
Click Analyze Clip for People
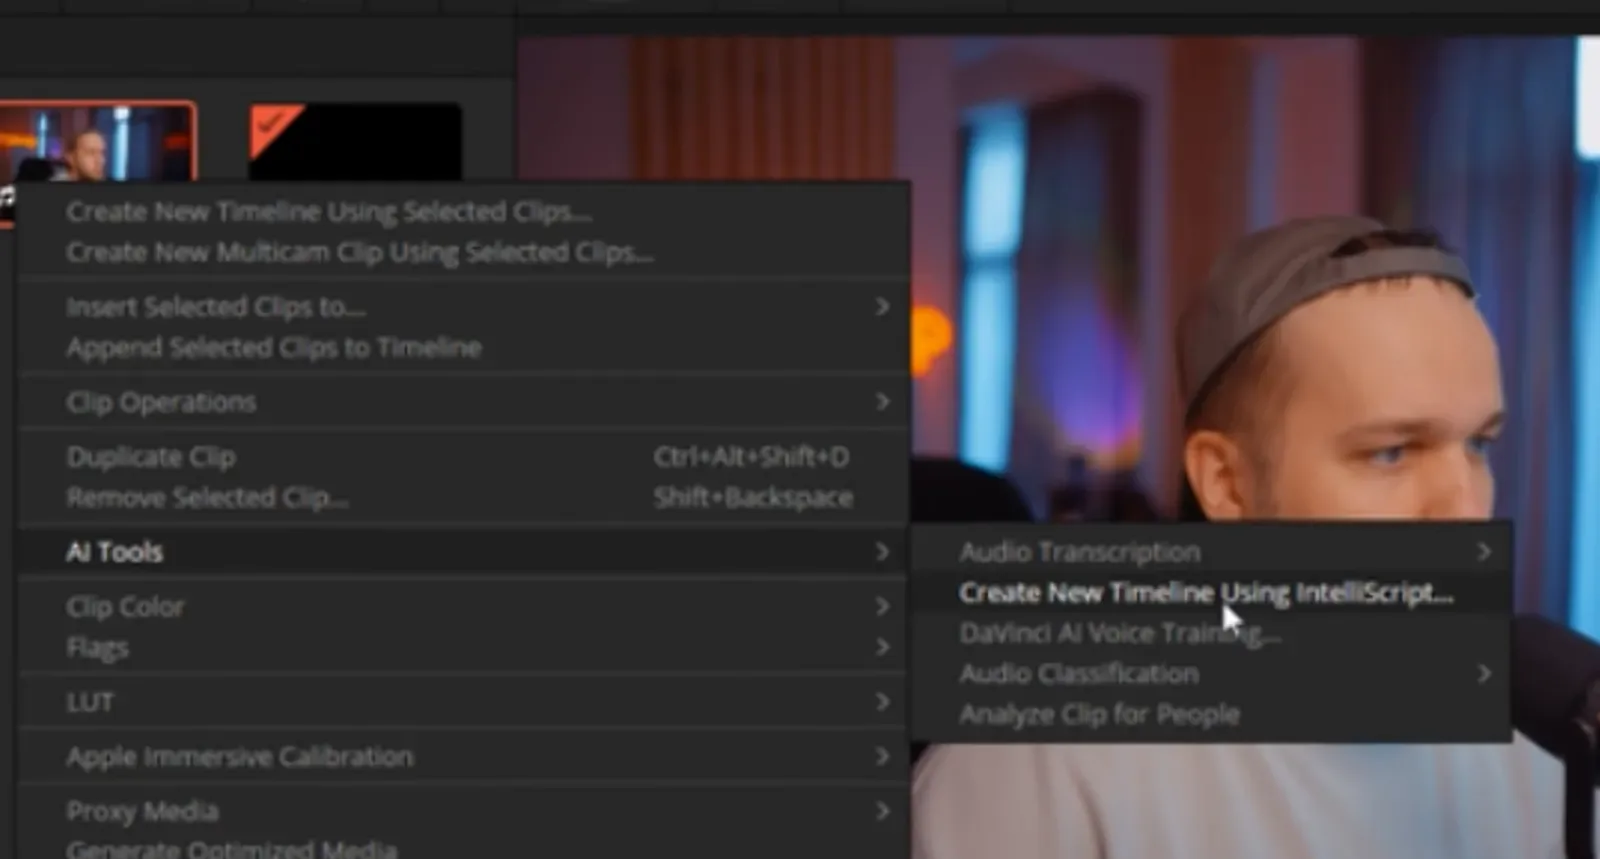[1211, 714]
